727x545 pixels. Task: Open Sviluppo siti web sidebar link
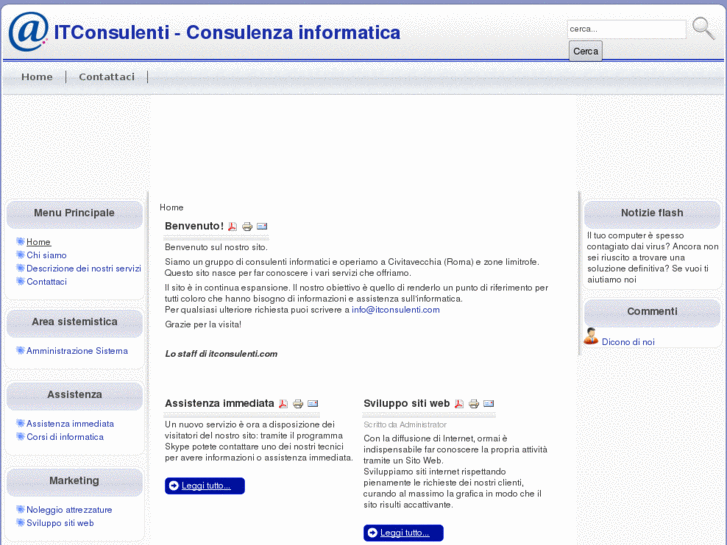60,523
